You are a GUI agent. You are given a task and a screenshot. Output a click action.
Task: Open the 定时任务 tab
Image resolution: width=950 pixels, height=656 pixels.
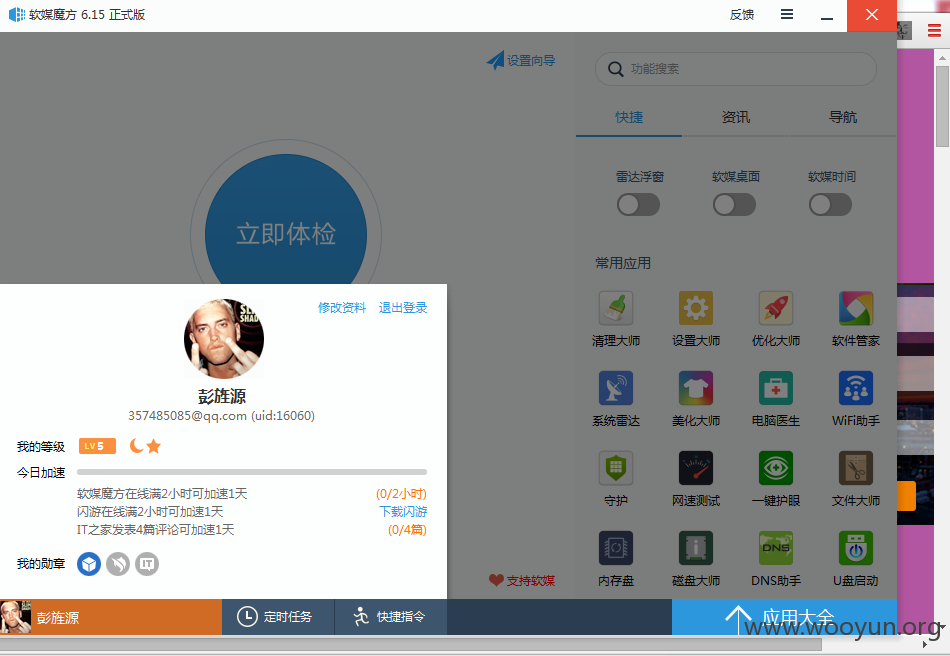coord(278,617)
